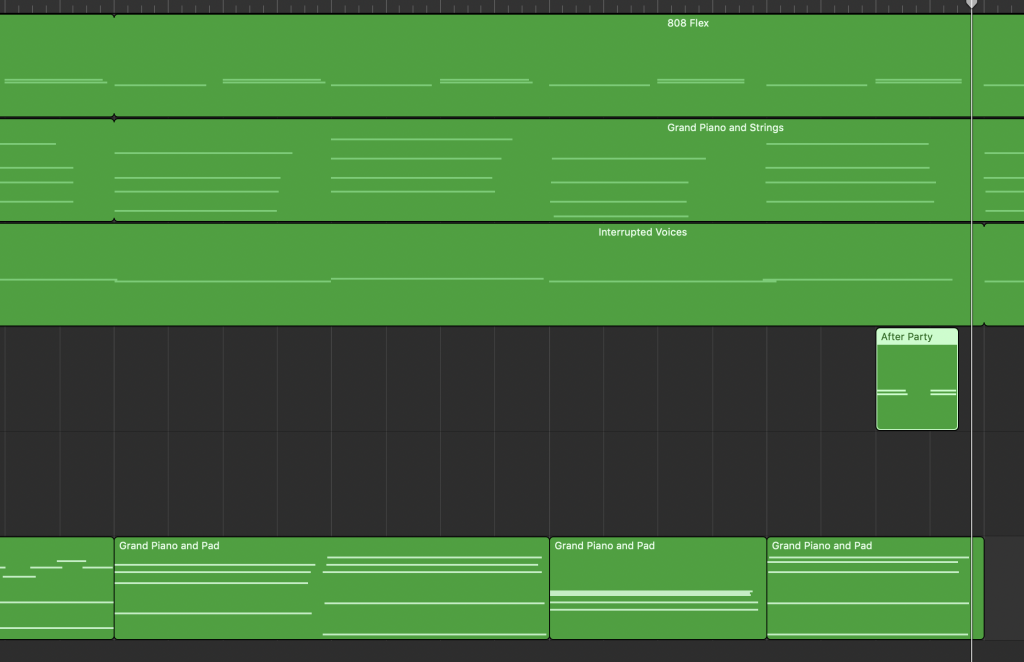
Task: Select the Interrupted Voices region
Action: tap(400, 300)
